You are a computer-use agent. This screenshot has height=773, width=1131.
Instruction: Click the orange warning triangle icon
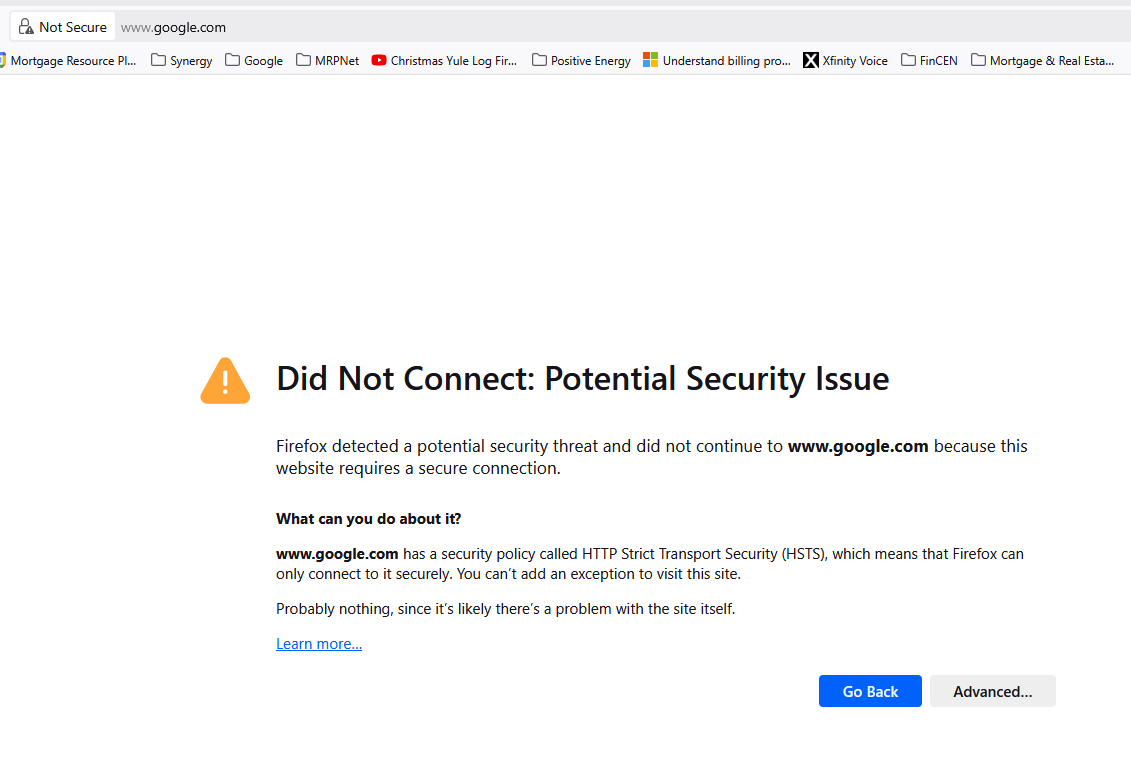coord(225,381)
